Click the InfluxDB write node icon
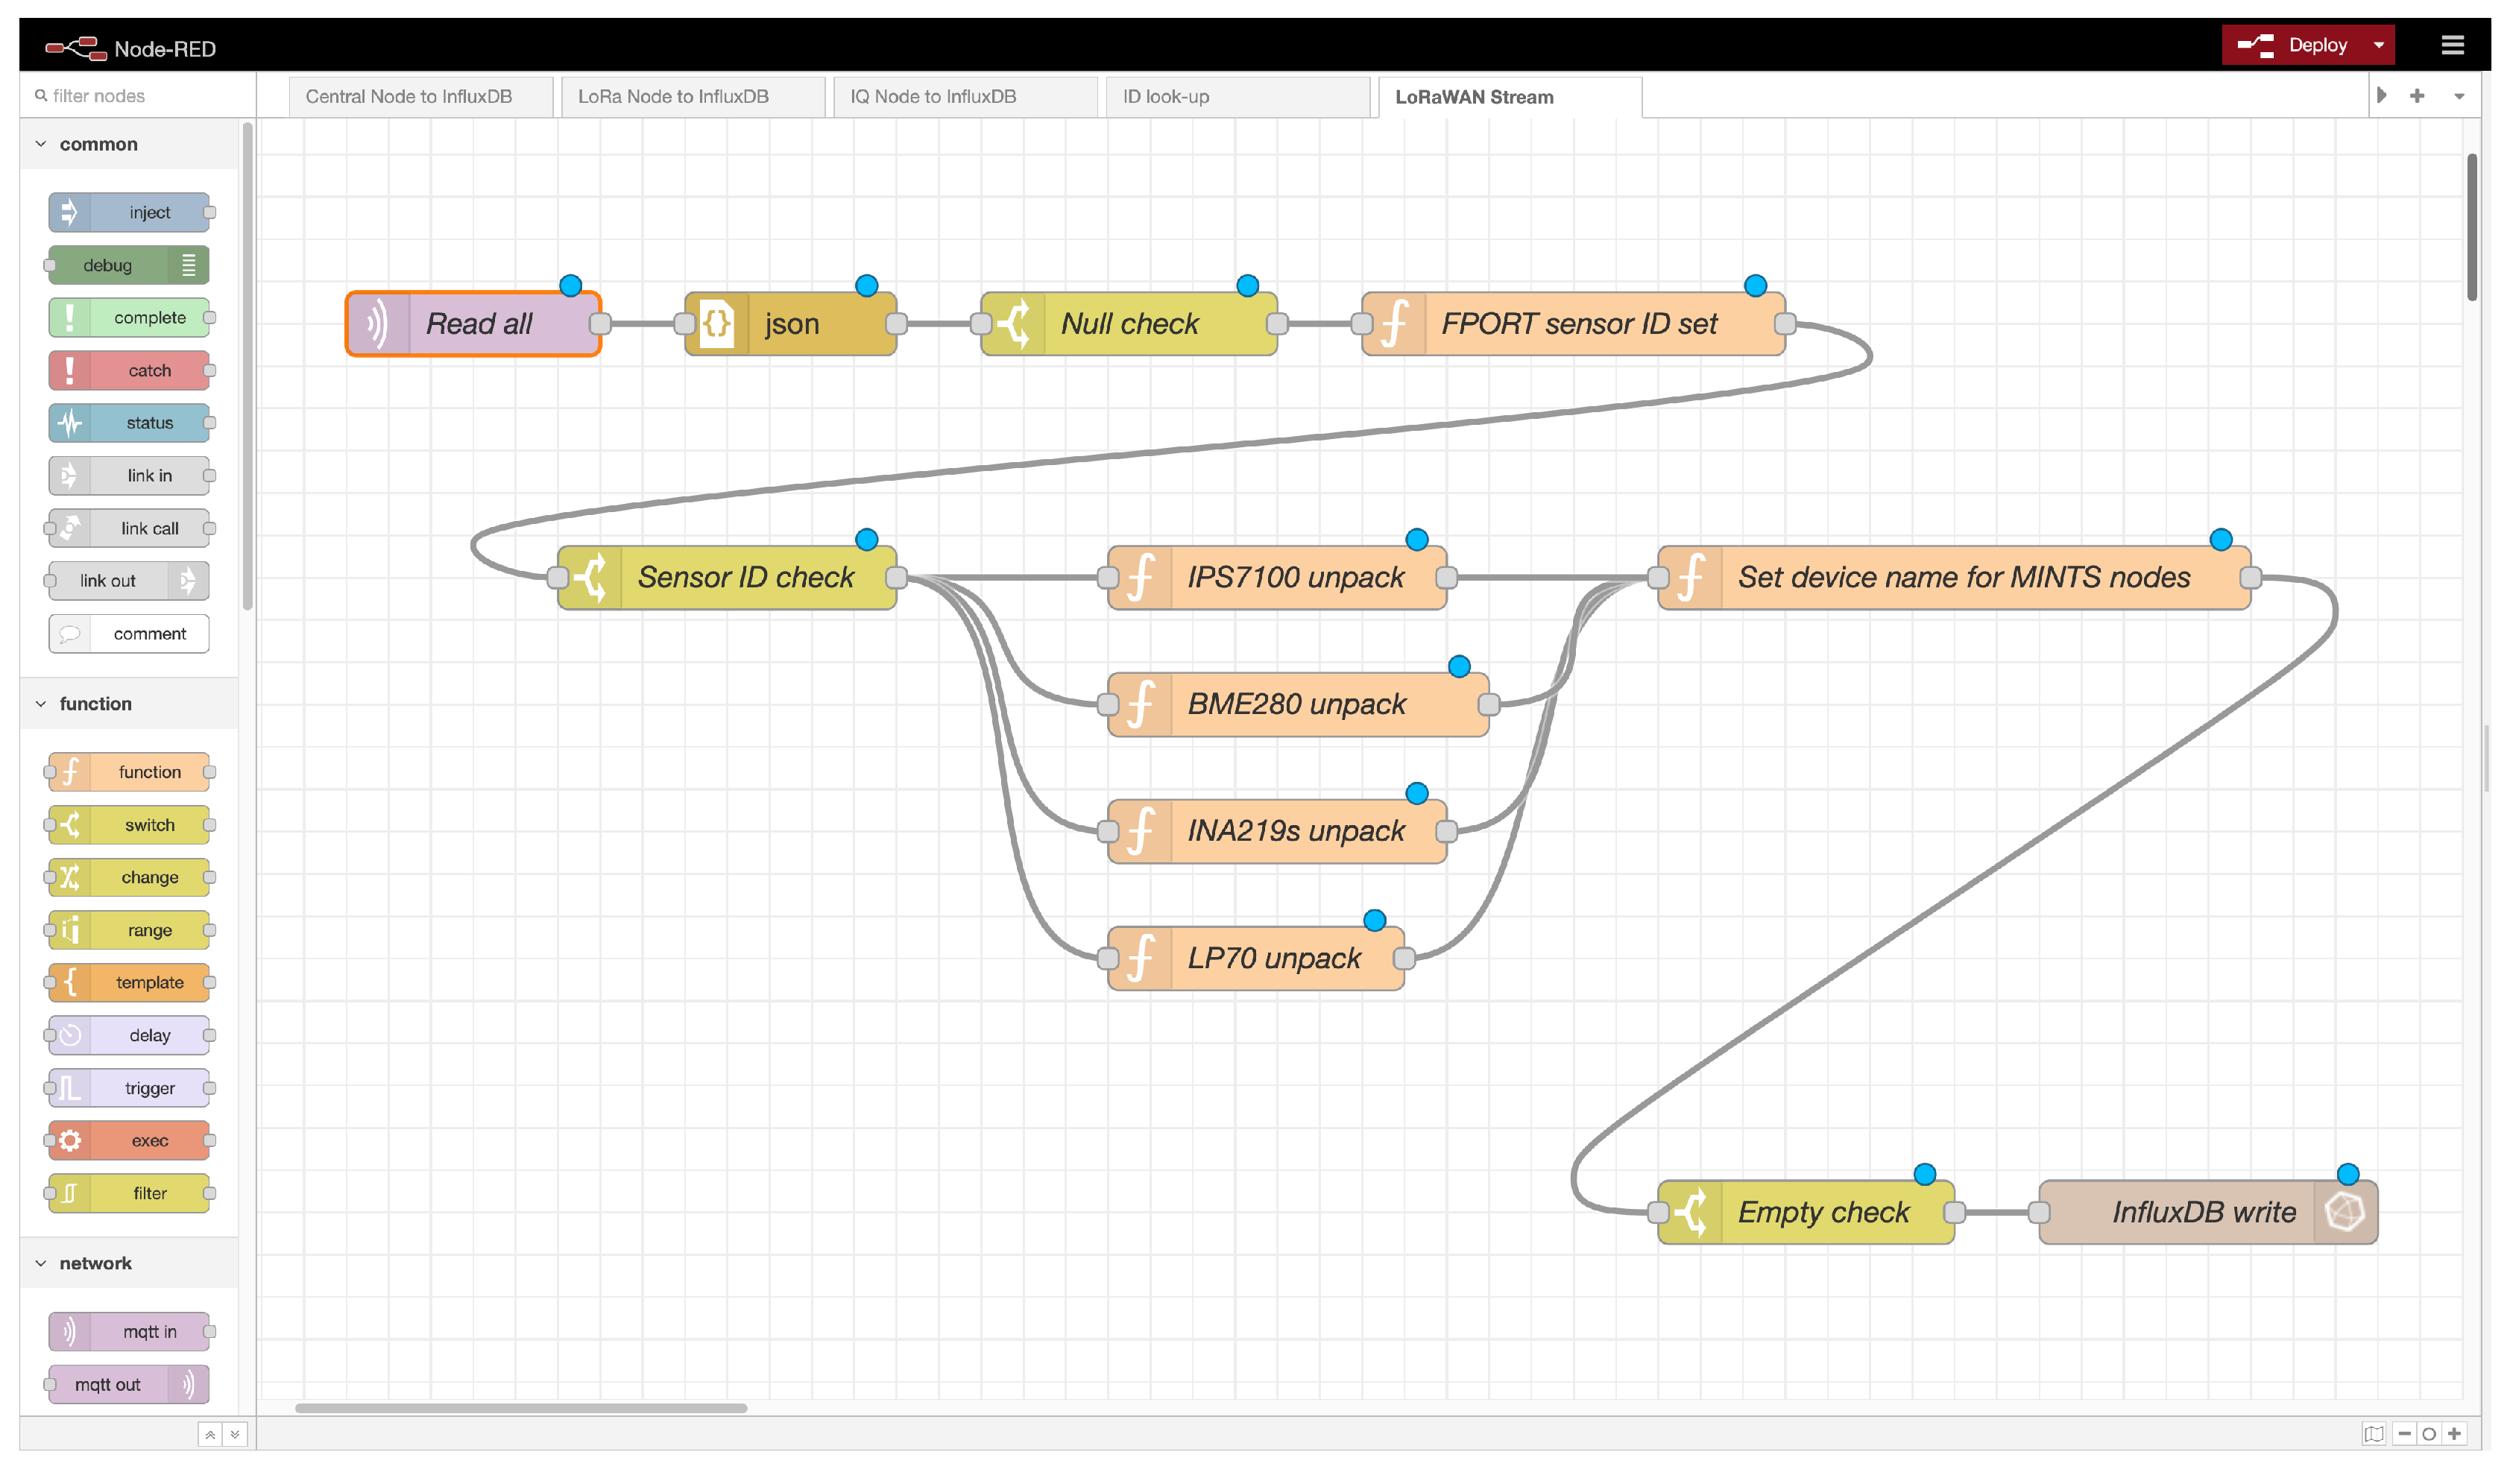Image resolution: width=2513 pixels, height=1484 pixels. [x=2344, y=1212]
